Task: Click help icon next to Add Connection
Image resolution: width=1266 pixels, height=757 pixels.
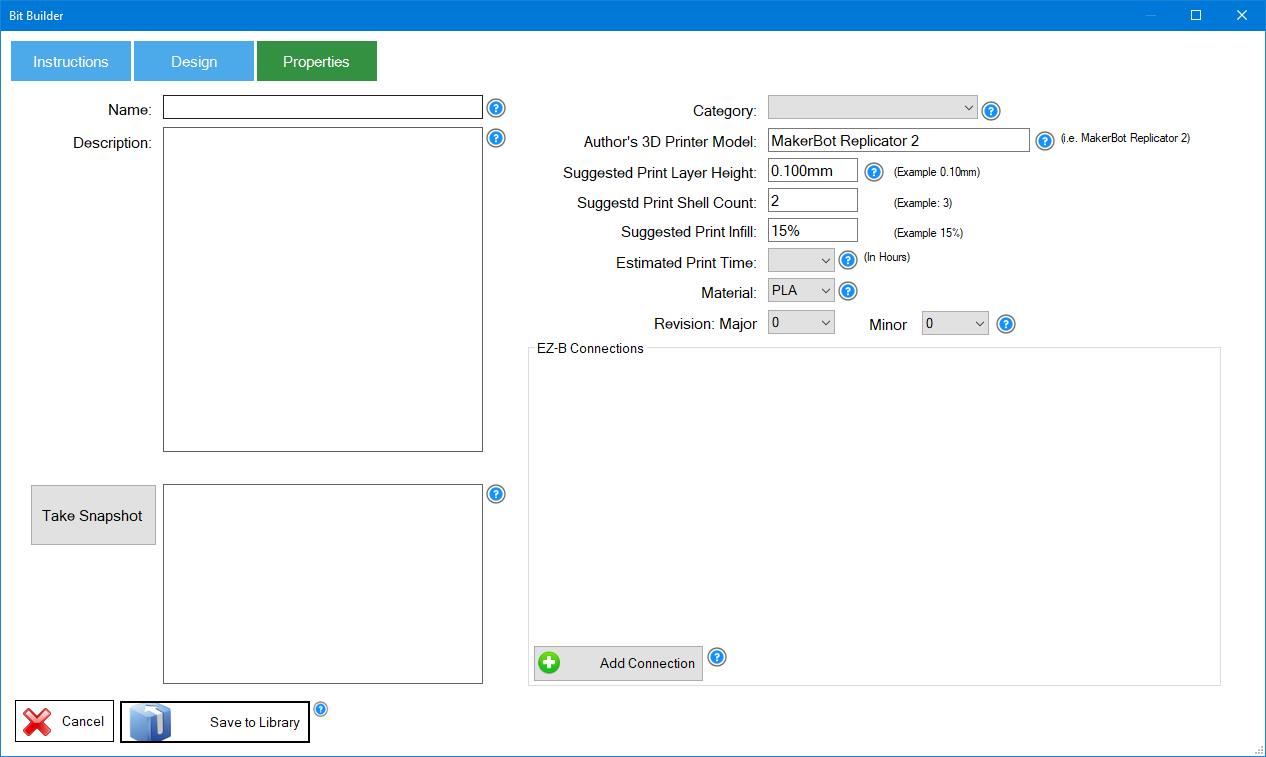Action: pyautogui.click(x=717, y=657)
